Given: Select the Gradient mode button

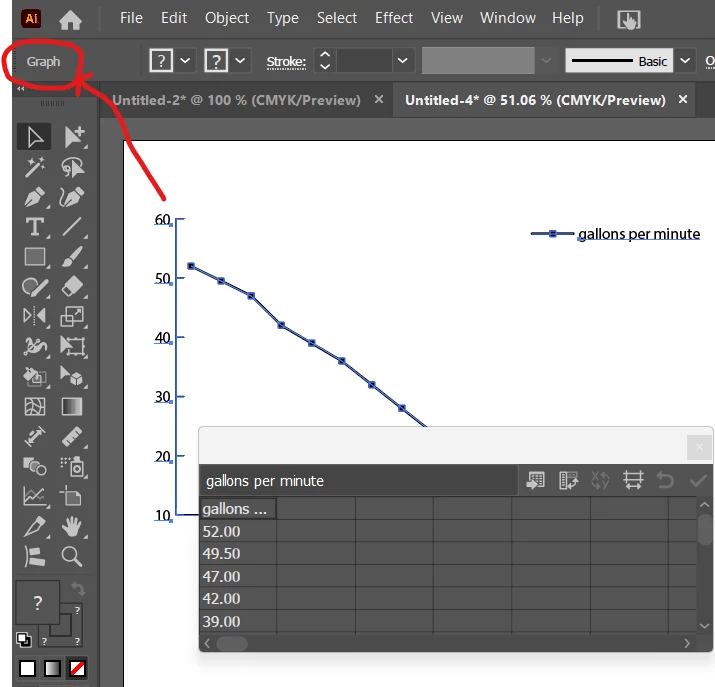Looking at the screenshot, I should pyautogui.click(x=52, y=669).
